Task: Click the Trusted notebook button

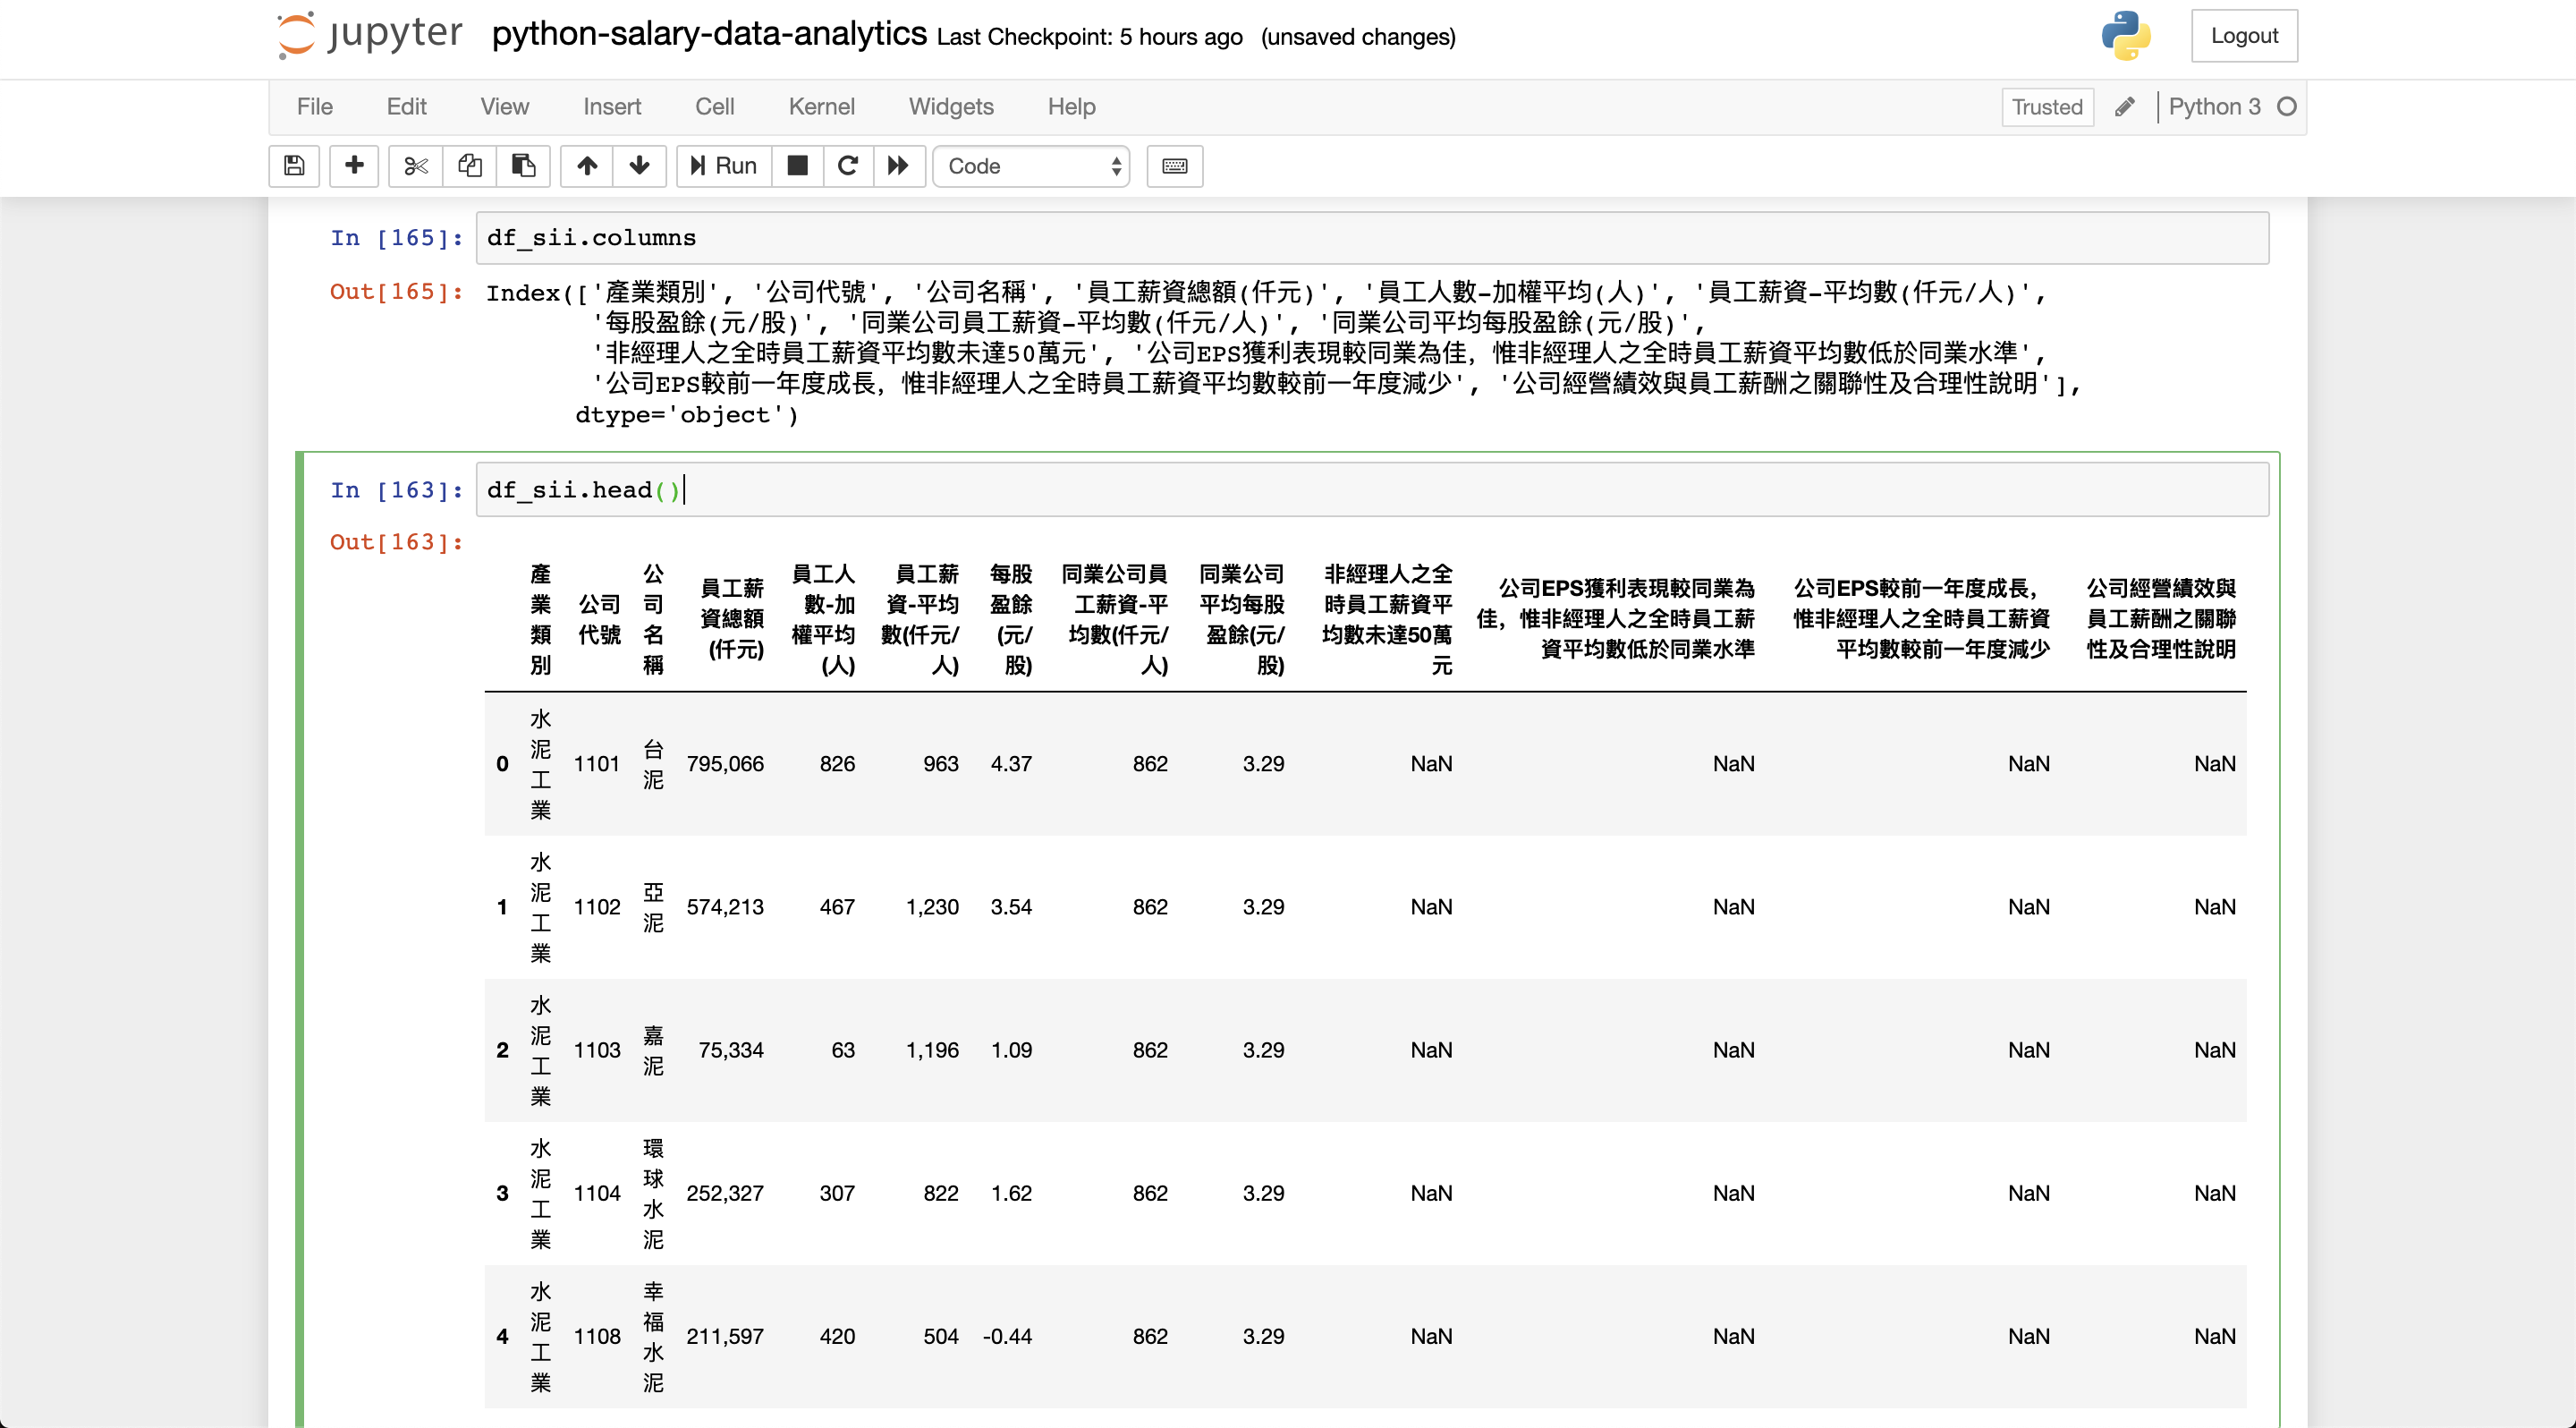Action: pos(2047,107)
